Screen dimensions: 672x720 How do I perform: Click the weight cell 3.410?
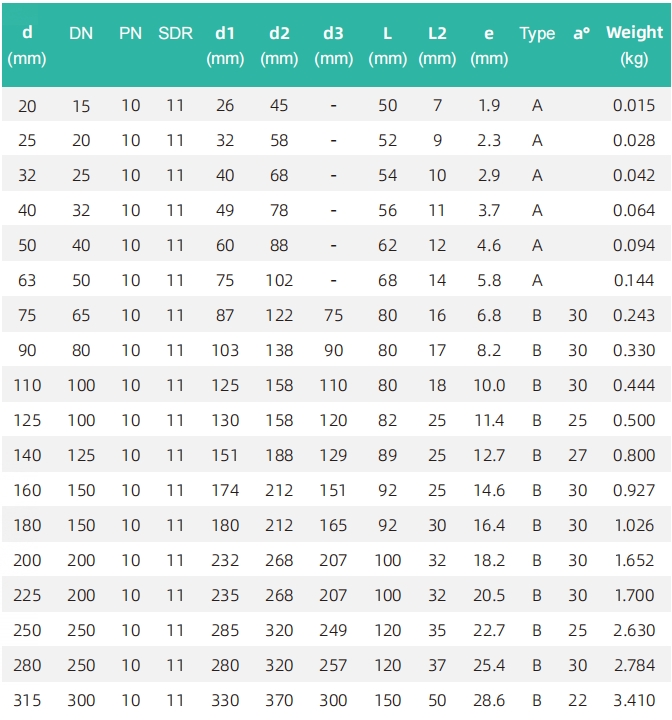tap(634, 700)
